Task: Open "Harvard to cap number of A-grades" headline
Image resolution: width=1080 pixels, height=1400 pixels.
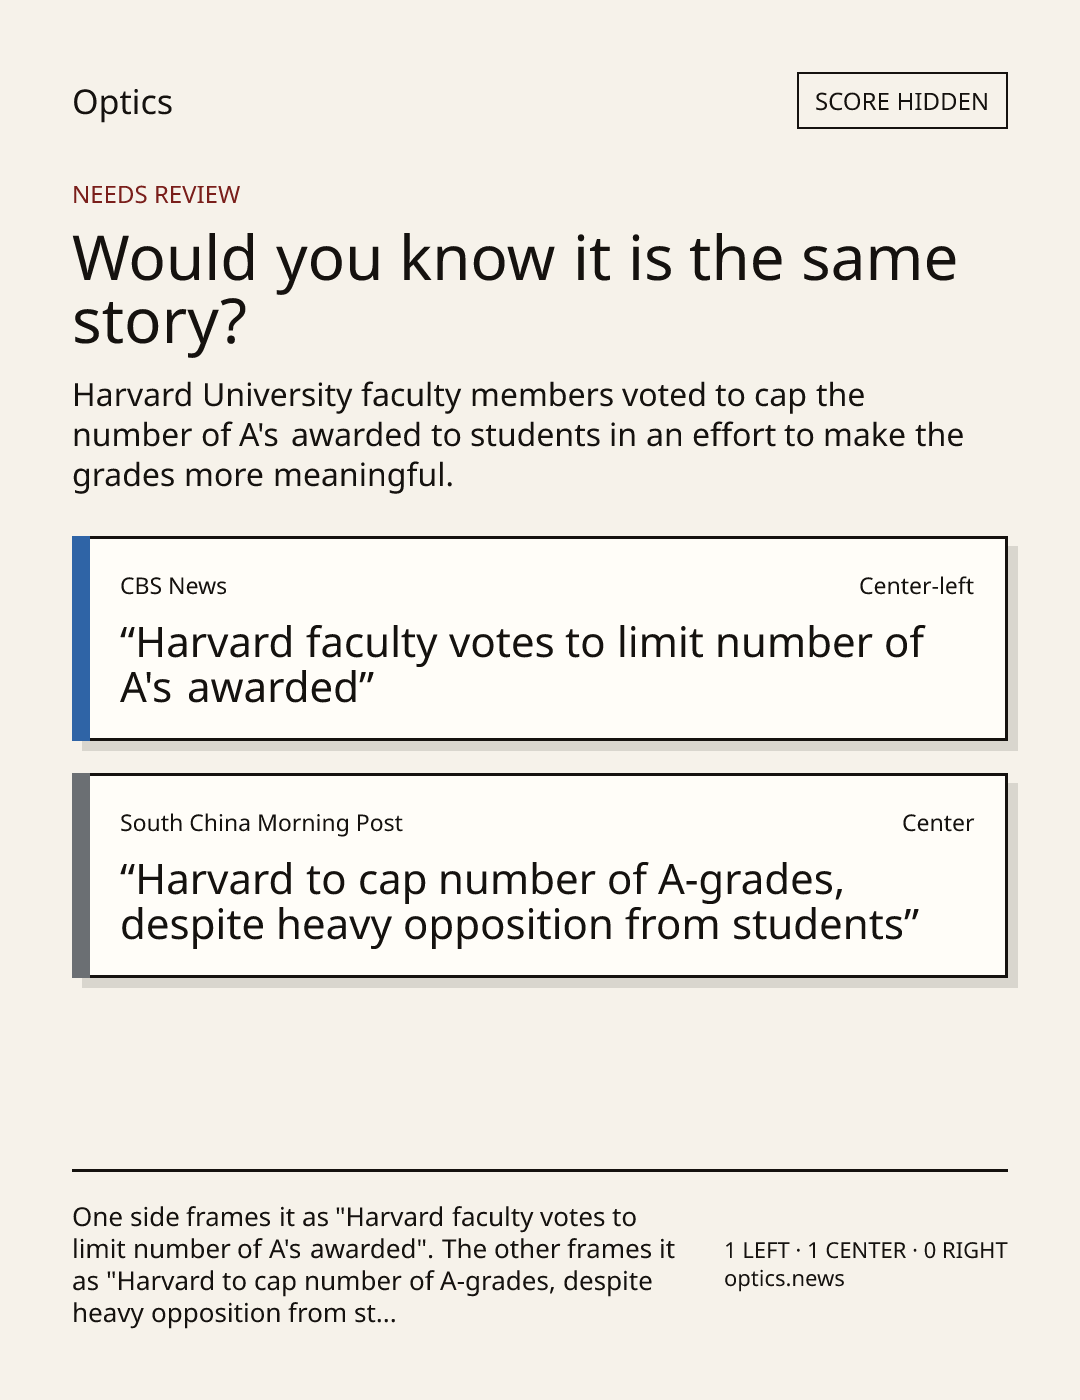Action: [520, 902]
